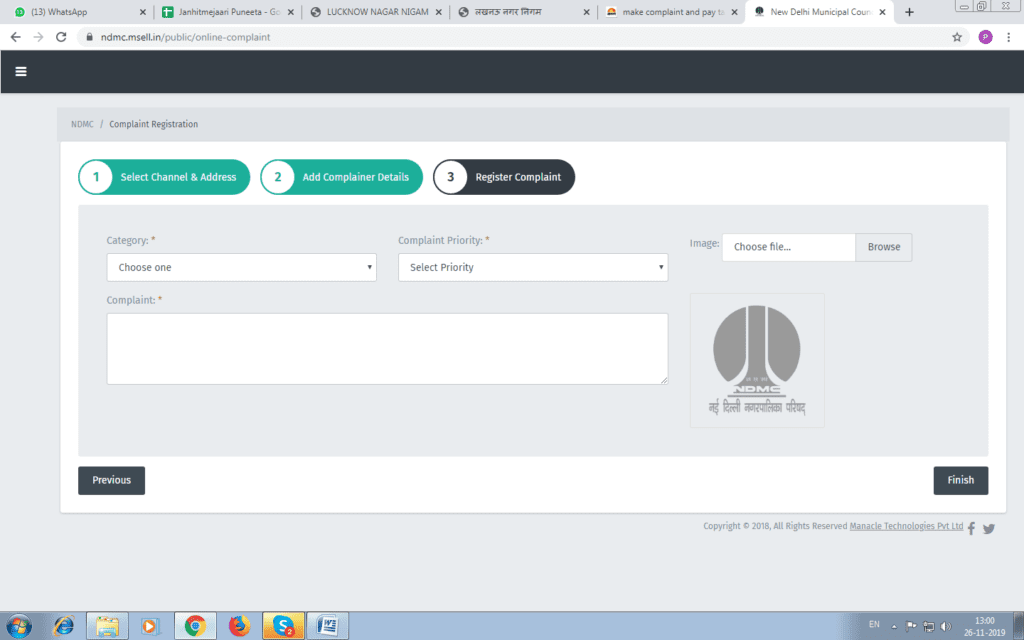Open the Complaint Priority dropdown
The width and height of the screenshot is (1024, 640).
[x=532, y=267]
